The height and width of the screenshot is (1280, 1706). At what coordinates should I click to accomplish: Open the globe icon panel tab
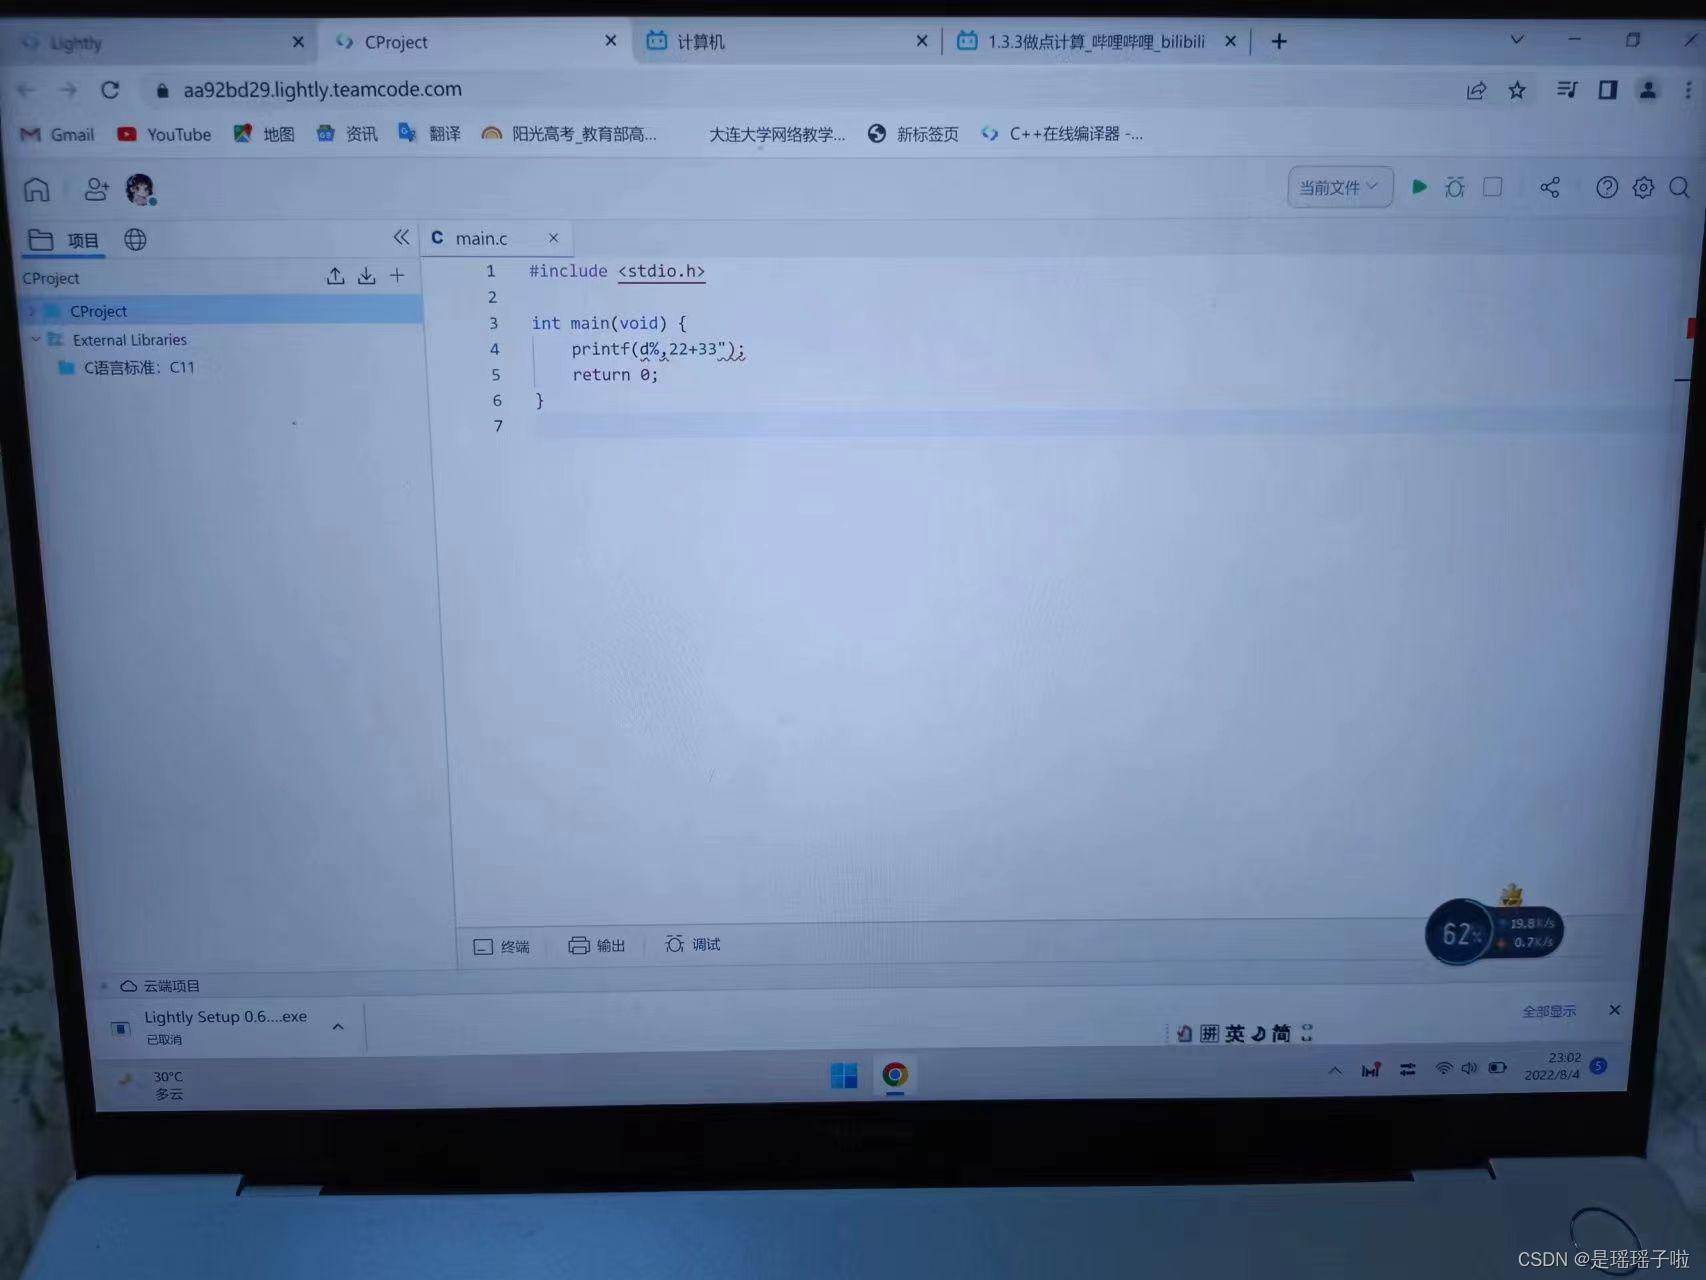tap(135, 240)
